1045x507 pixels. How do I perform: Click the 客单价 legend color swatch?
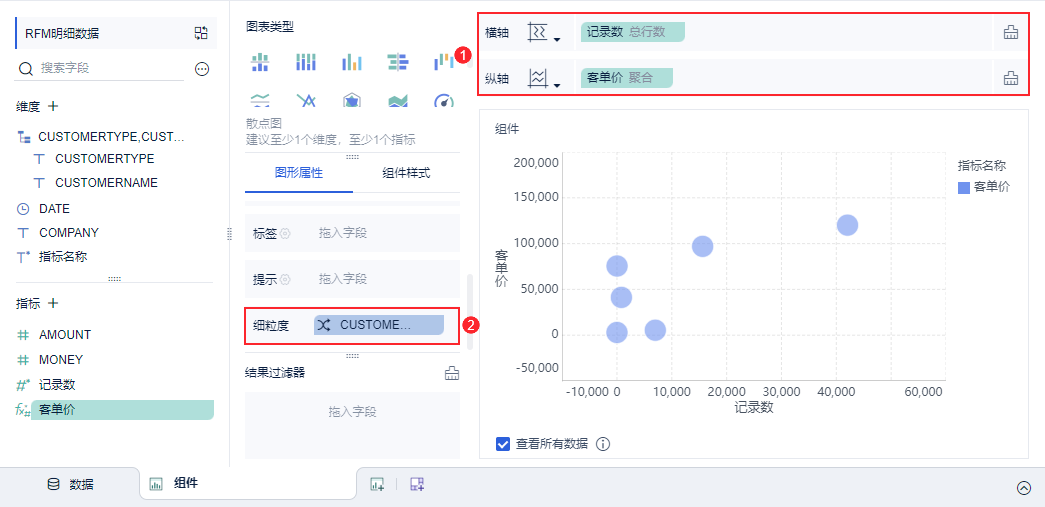(x=964, y=187)
